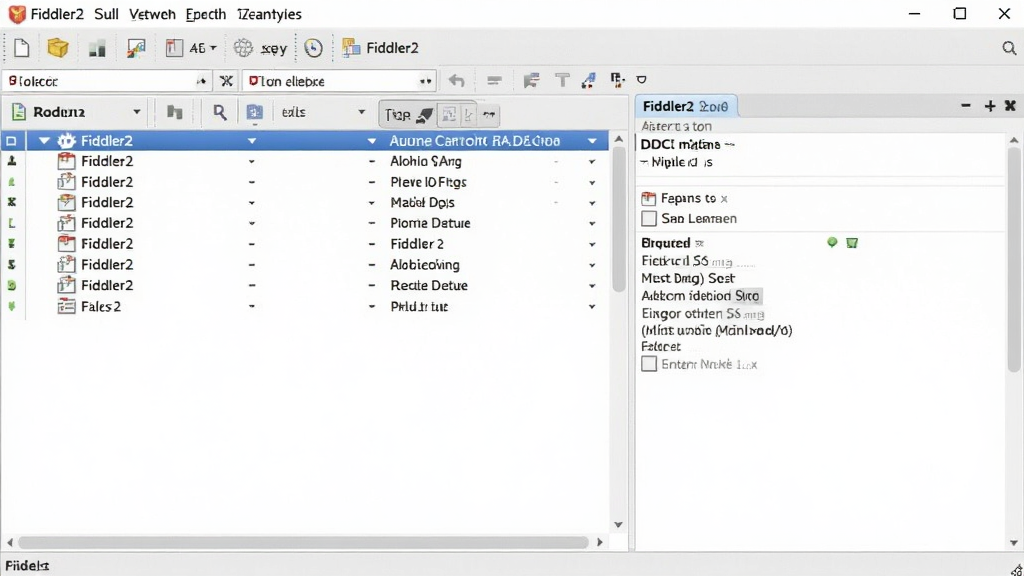Click the magnifier icon in list toolbar
Screen dimensions: 1024x576
click(220, 112)
